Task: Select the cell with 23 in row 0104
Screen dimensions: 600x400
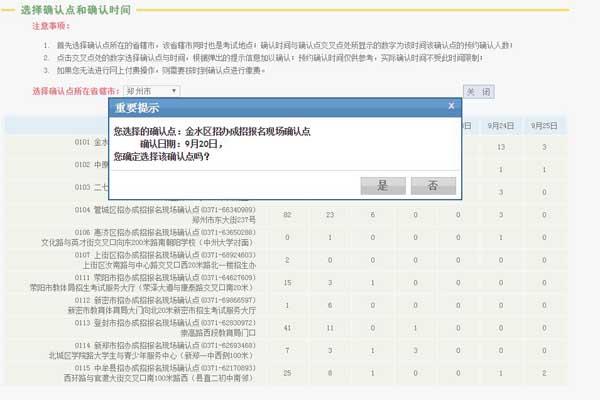Action: coord(330,214)
